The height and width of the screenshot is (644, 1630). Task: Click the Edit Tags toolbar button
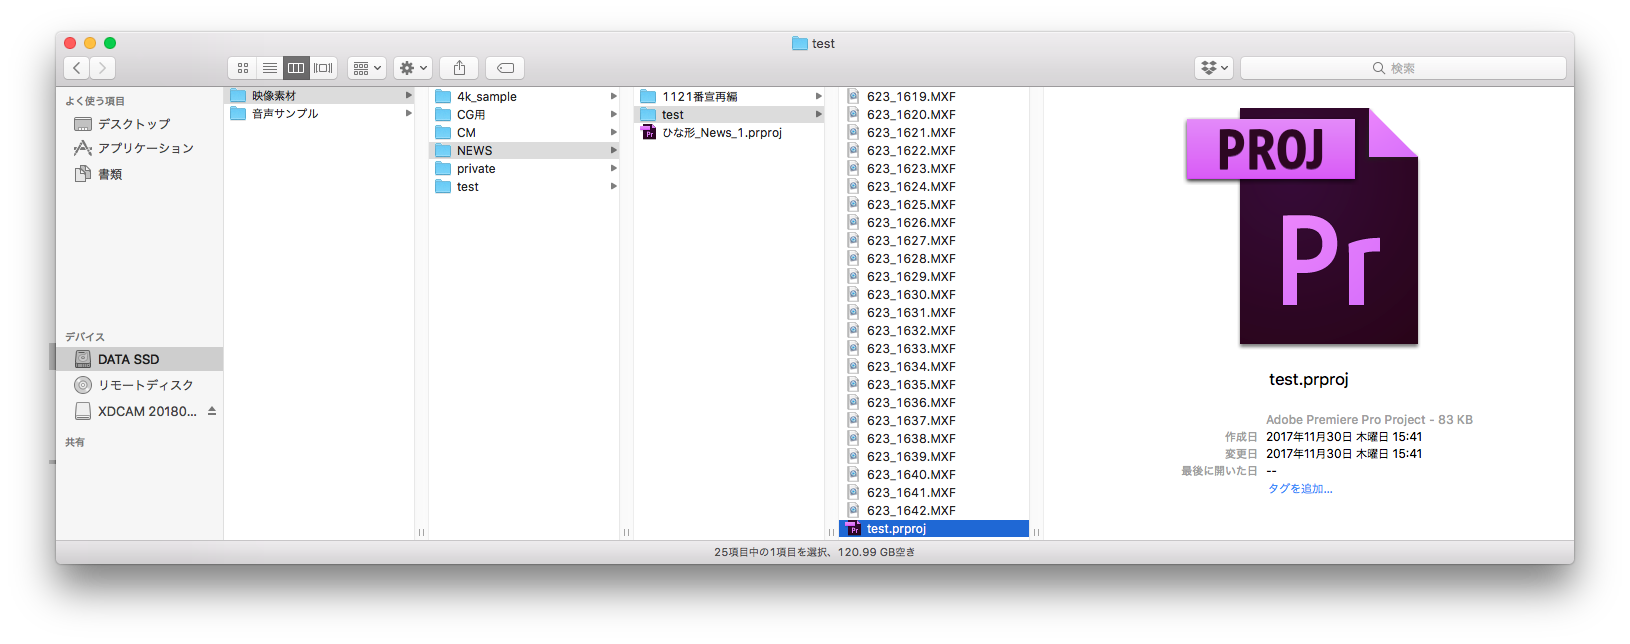coord(505,68)
